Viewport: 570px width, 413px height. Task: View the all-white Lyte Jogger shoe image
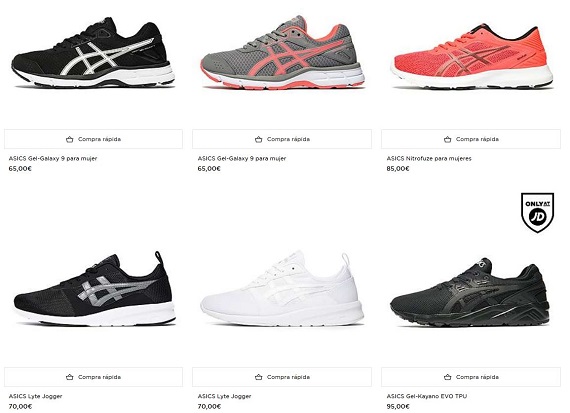tap(282, 288)
